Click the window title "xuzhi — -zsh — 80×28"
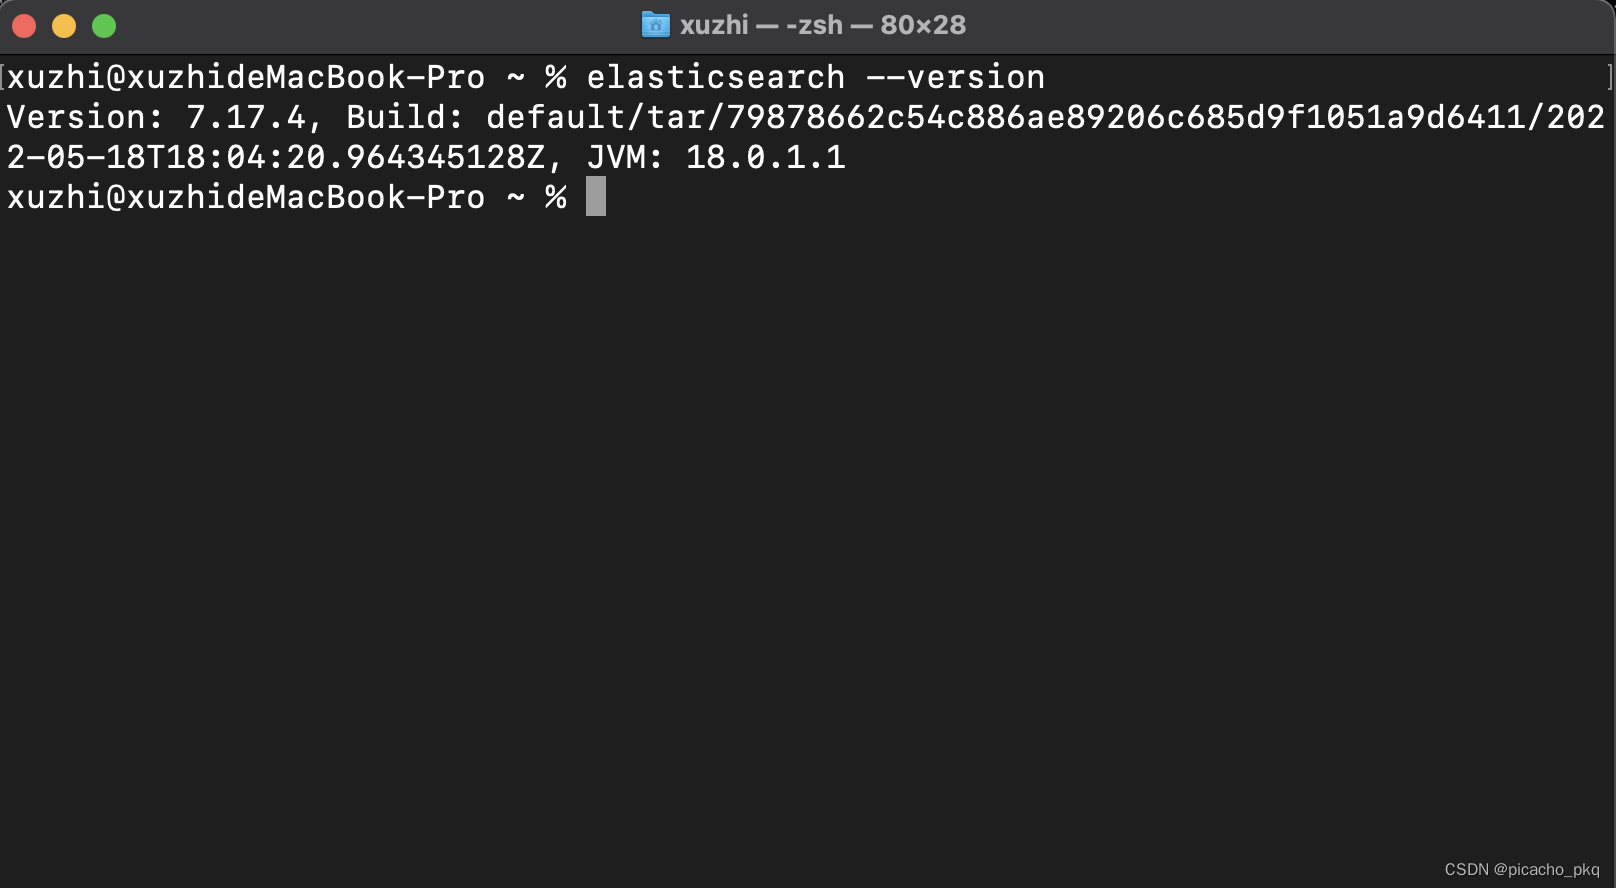1616x888 pixels. (x=822, y=25)
